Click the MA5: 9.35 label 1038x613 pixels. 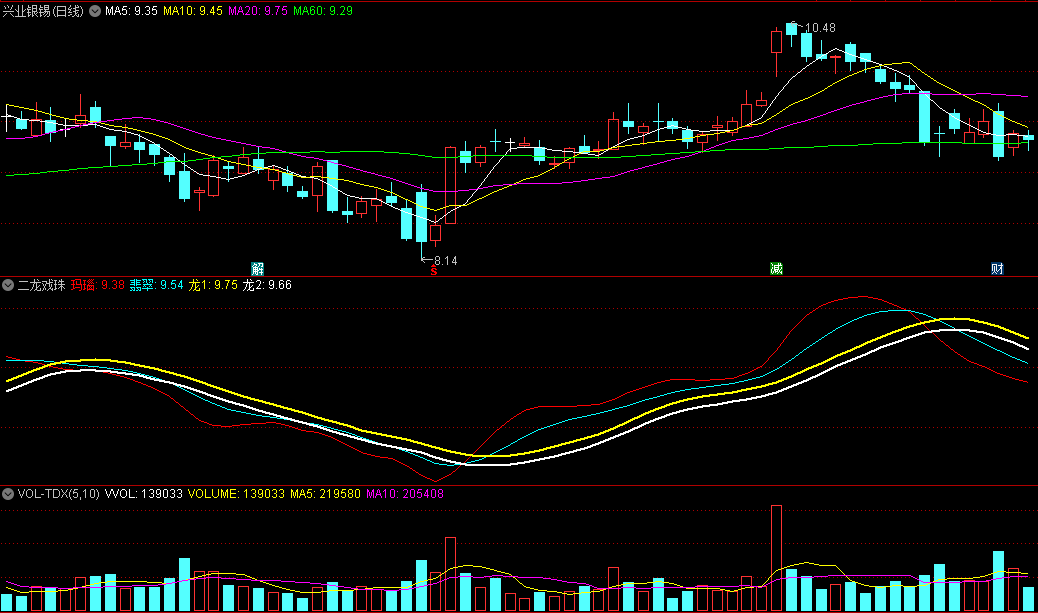click(x=131, y=11)
